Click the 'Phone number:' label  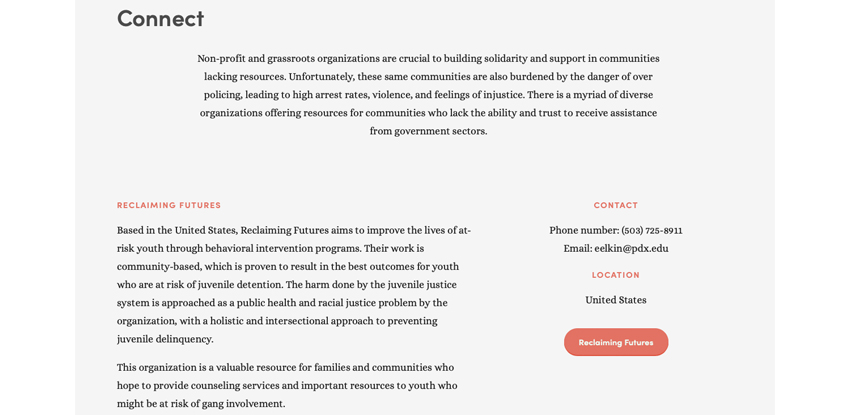coord(584,230)
